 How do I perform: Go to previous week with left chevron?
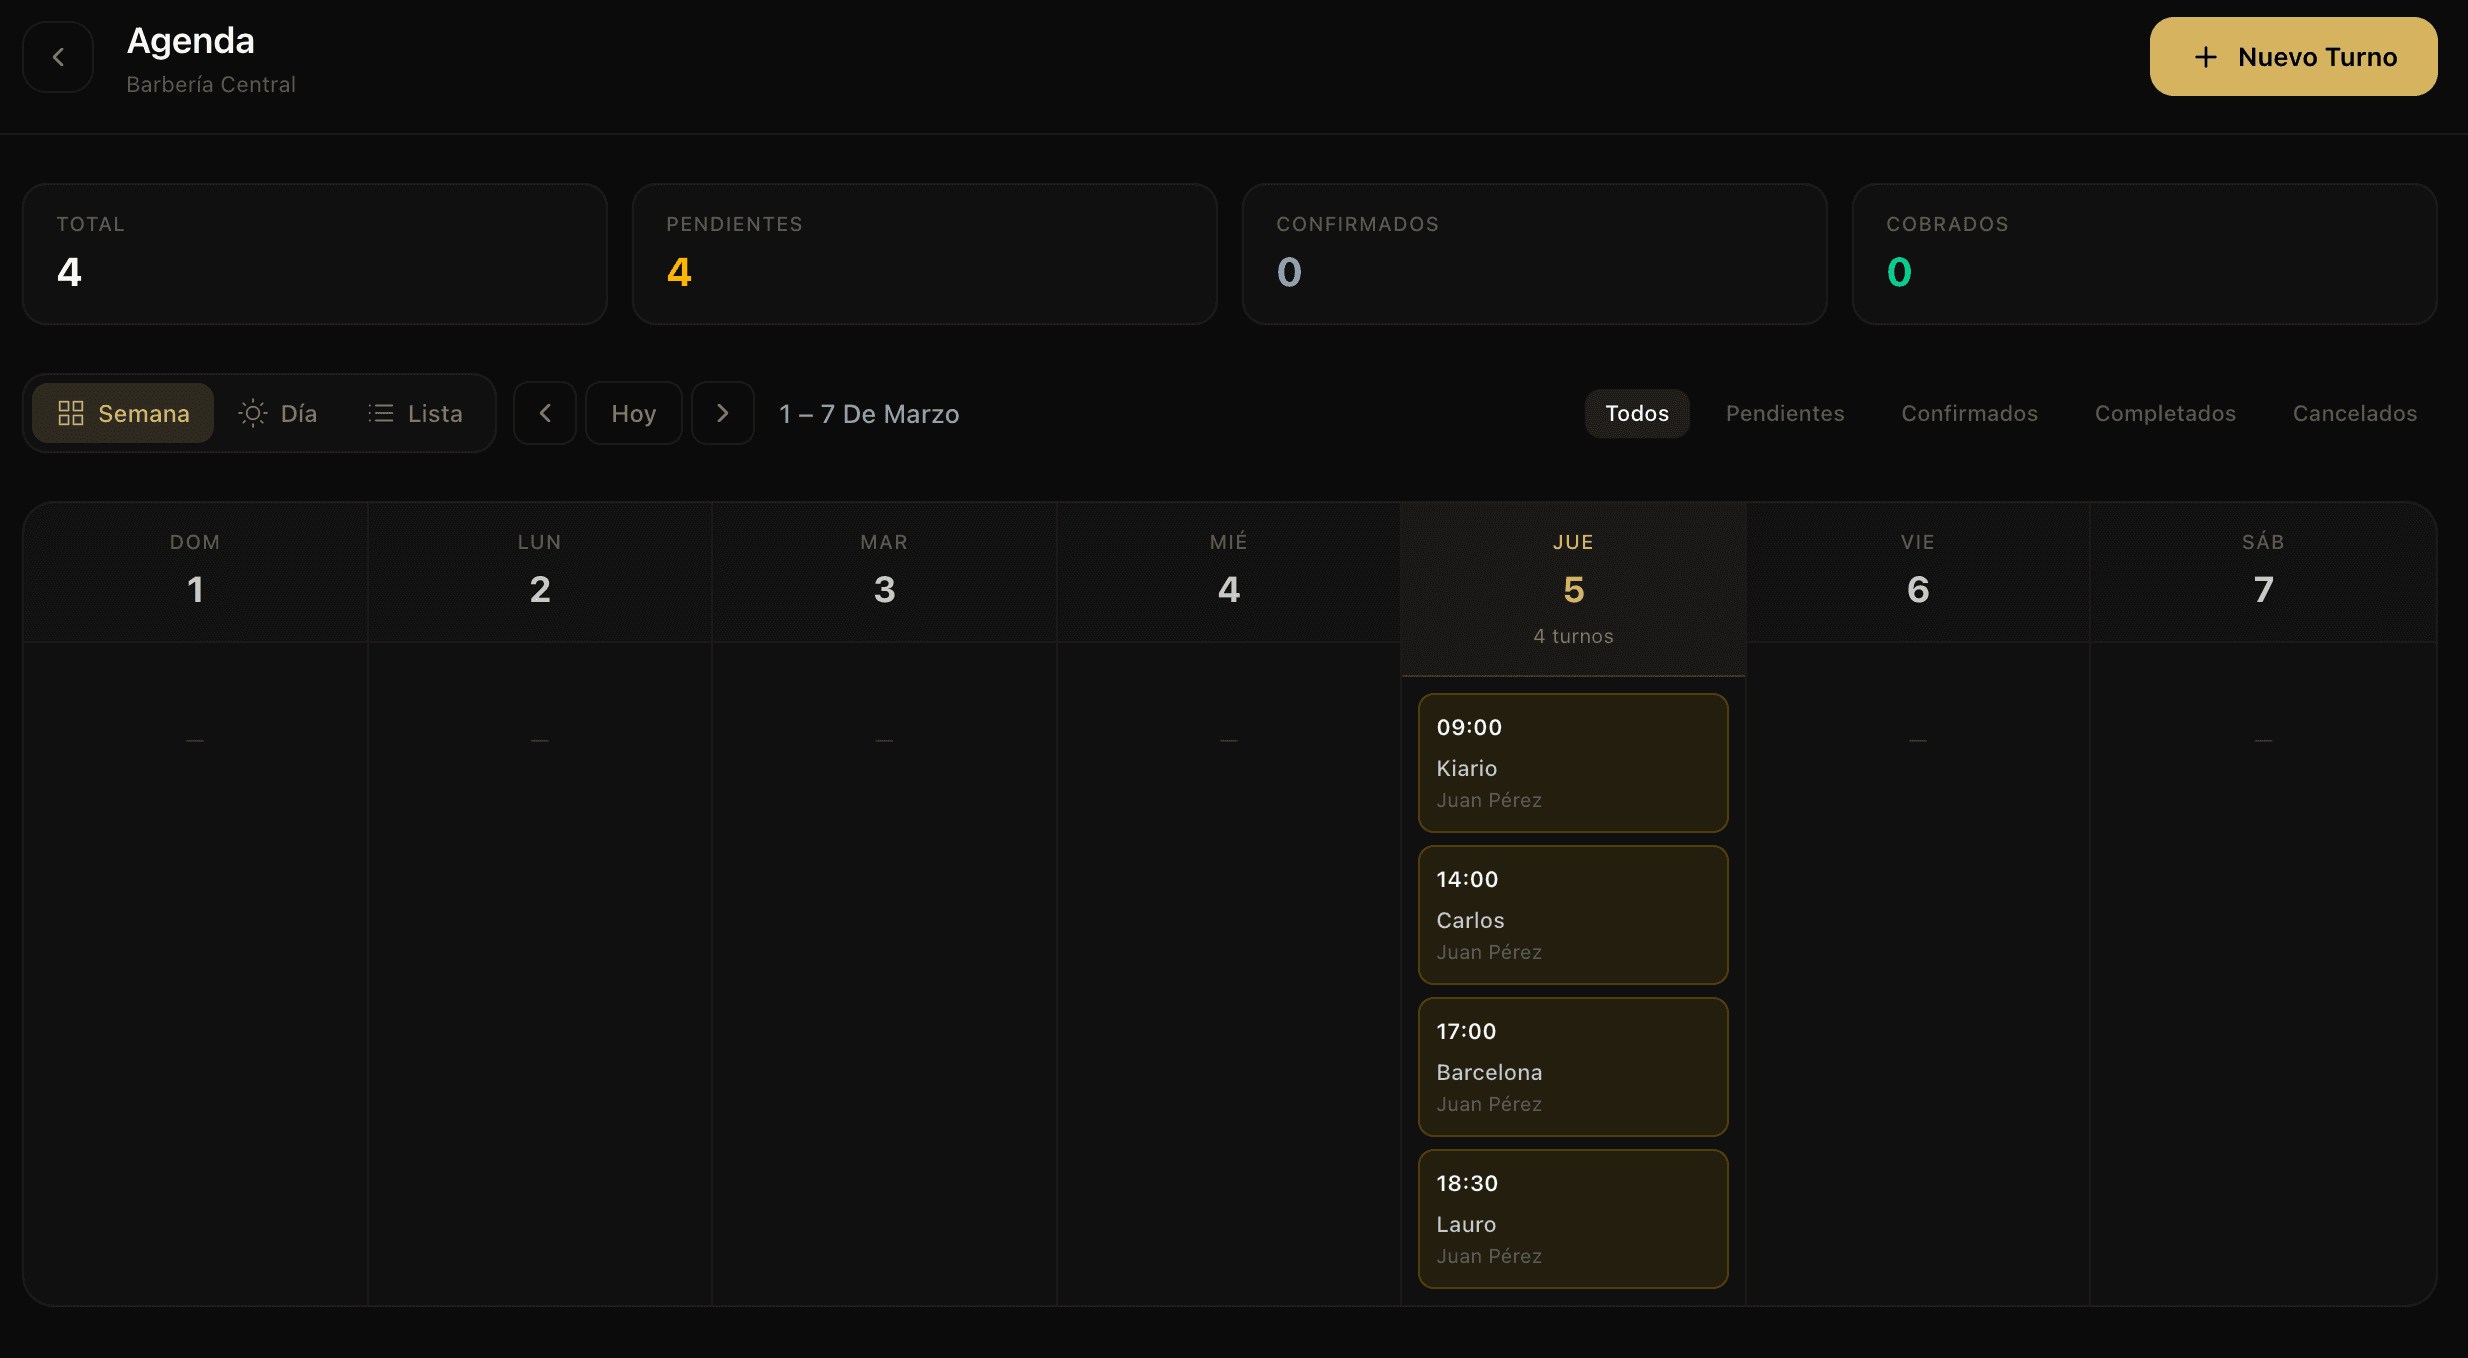pyautogui.click(x=545, y=413)
